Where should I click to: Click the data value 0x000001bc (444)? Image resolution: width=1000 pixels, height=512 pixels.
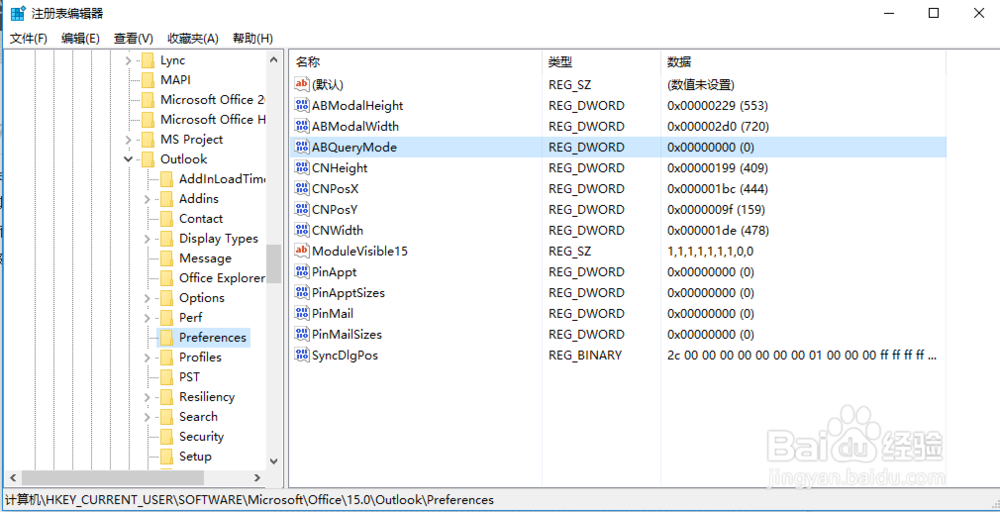[717, 189]
